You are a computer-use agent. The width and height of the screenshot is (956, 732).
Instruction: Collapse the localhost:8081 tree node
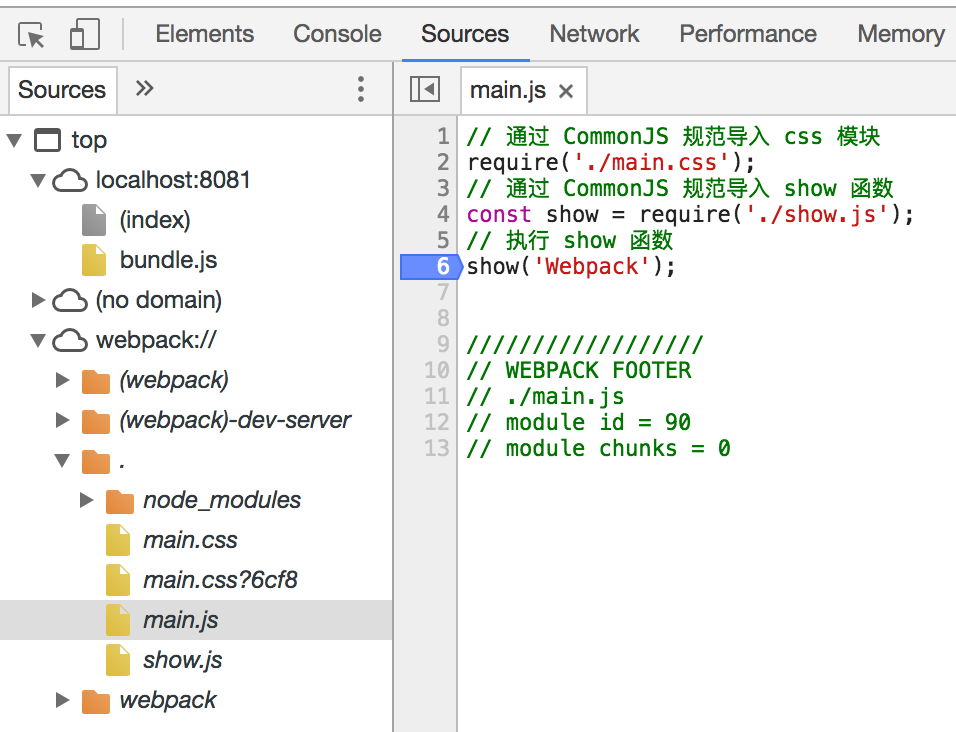click(38, 181)
